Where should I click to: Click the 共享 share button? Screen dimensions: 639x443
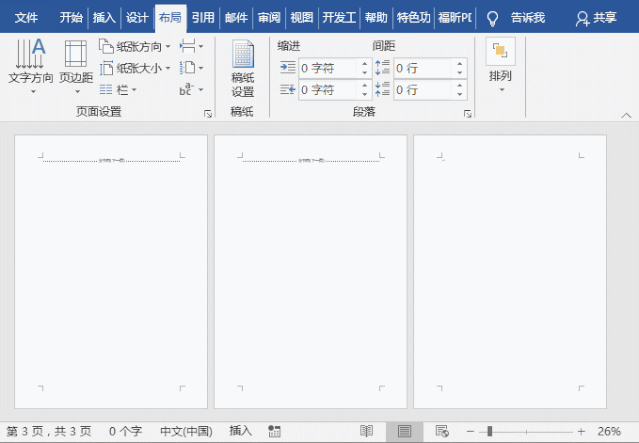click(x=596, y=18)
